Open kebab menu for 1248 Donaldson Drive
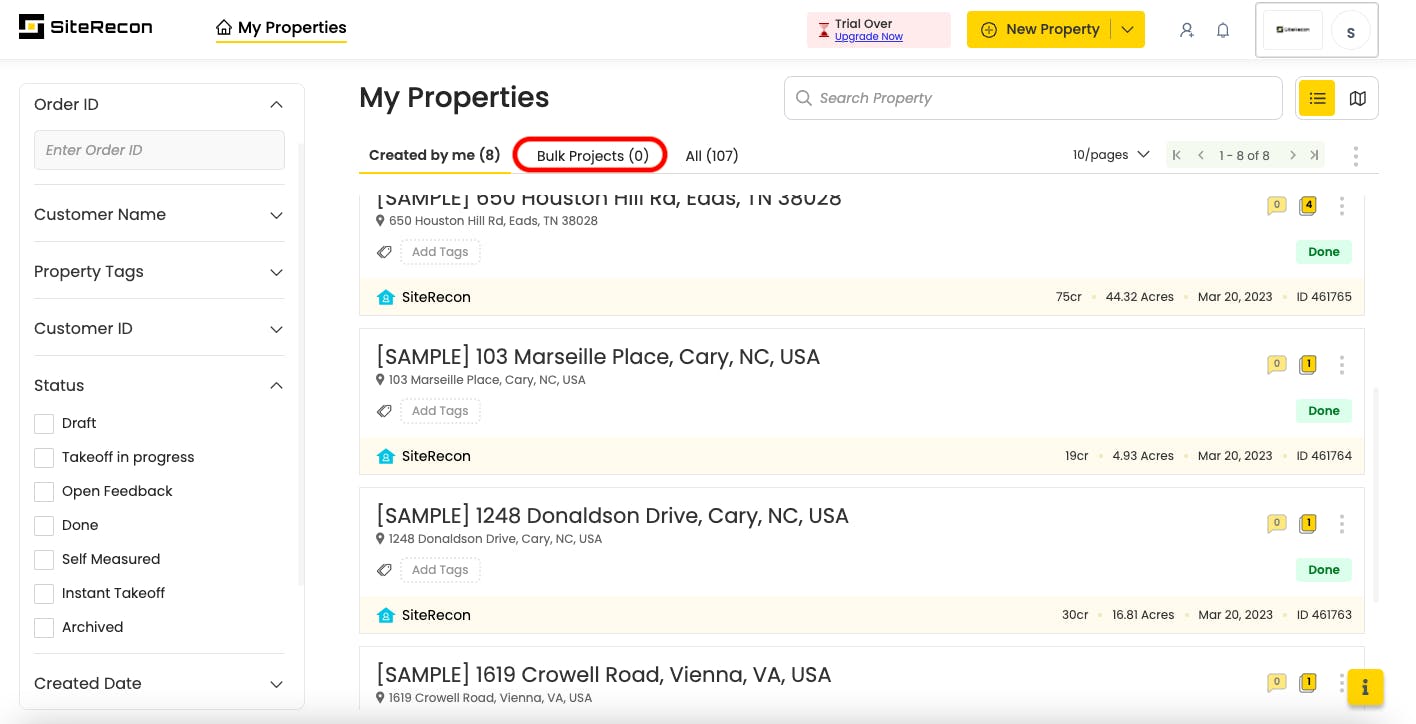The height and width of the screenshot is (724, 1416). click(x=1342, y=524)
